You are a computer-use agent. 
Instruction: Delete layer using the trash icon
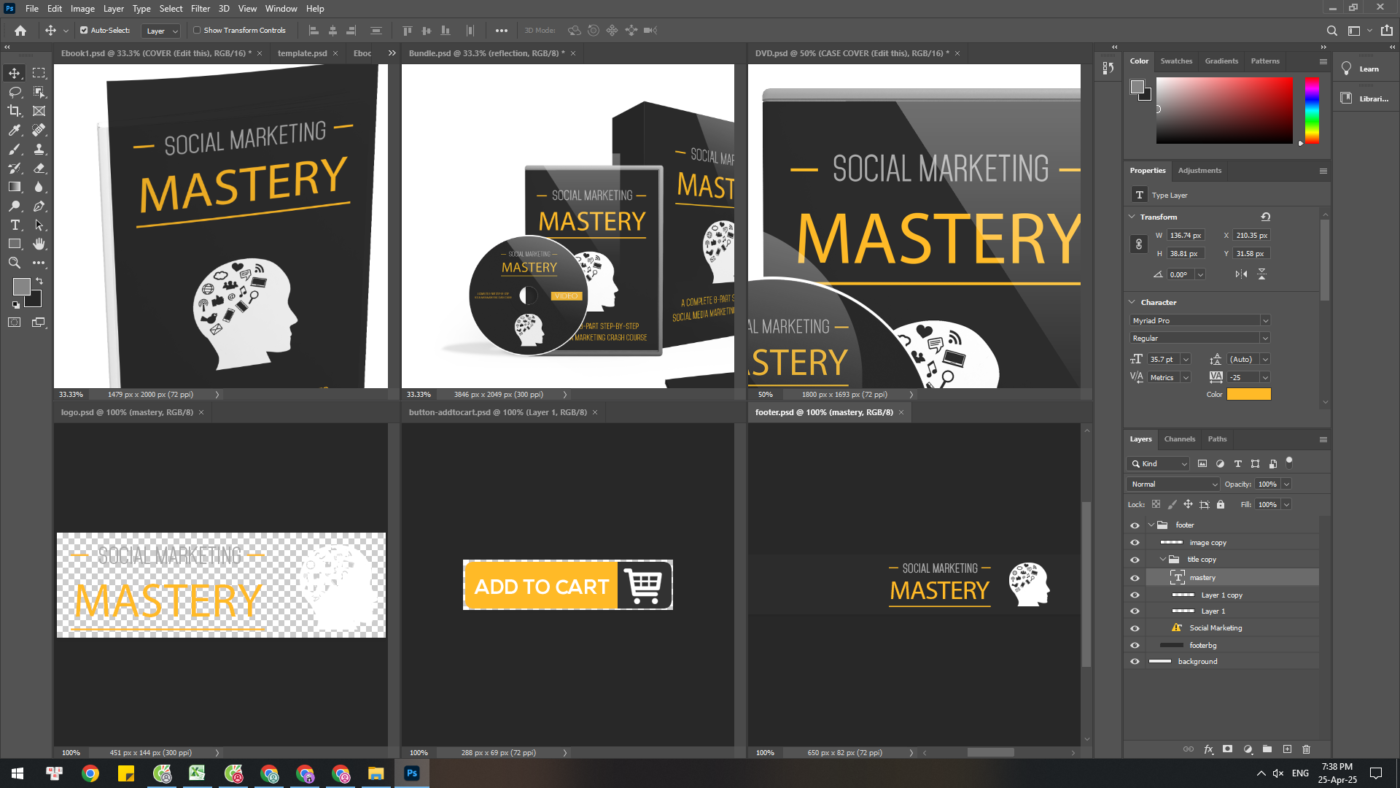coord(1306,749)
